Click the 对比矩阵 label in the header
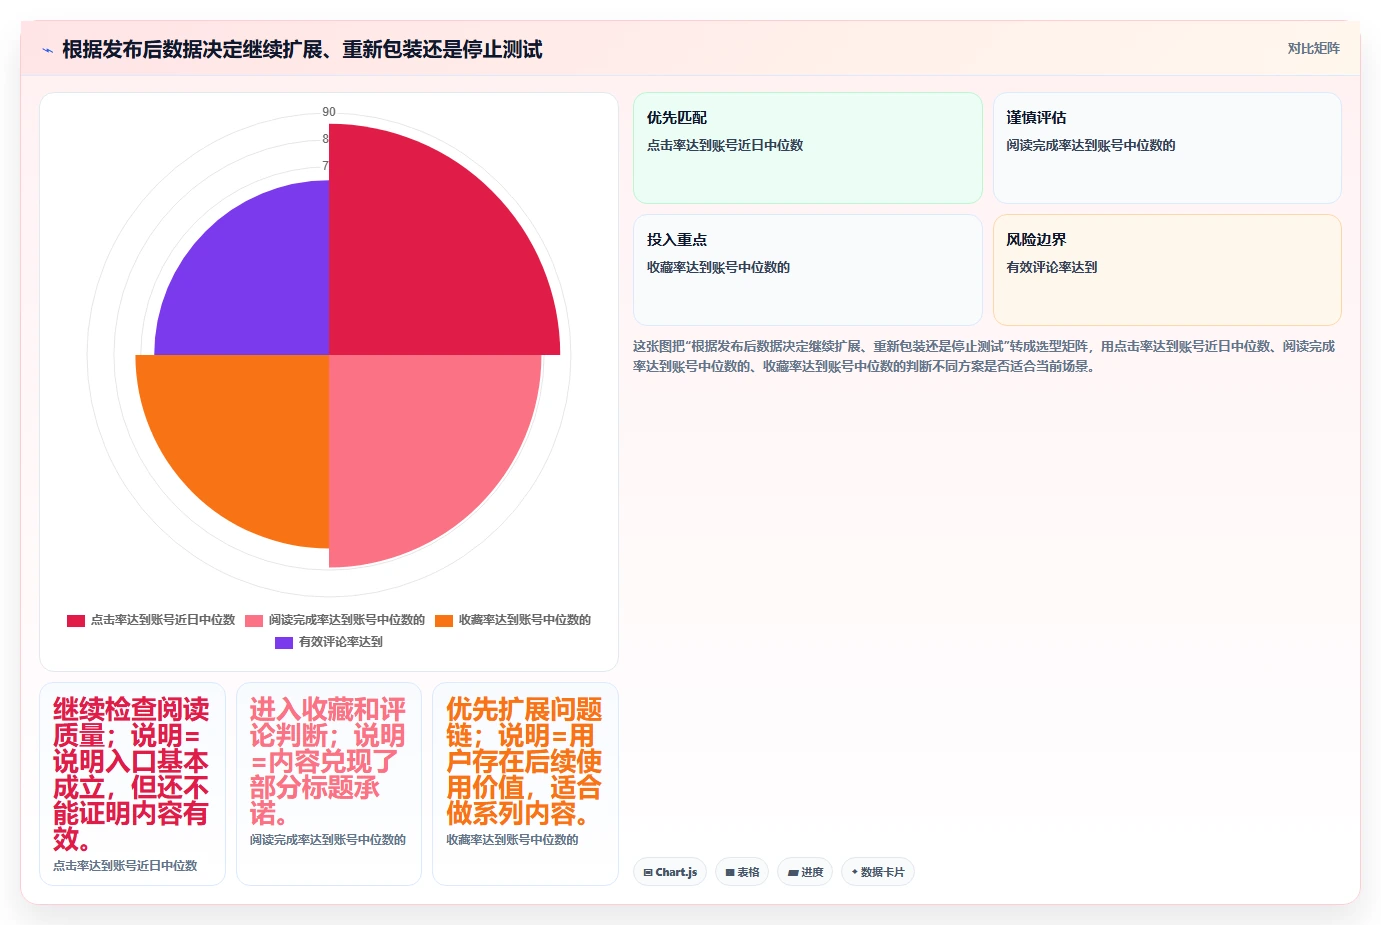Viewport: 1381px width, 925px height. (x=1313, y=48)
